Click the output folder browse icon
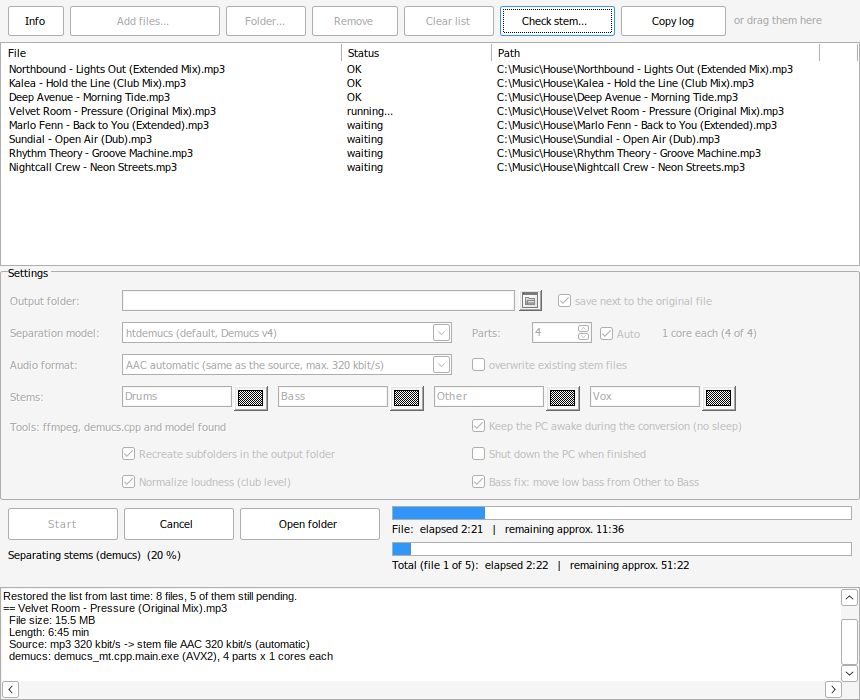860x700 pixels. coord(530,301)
